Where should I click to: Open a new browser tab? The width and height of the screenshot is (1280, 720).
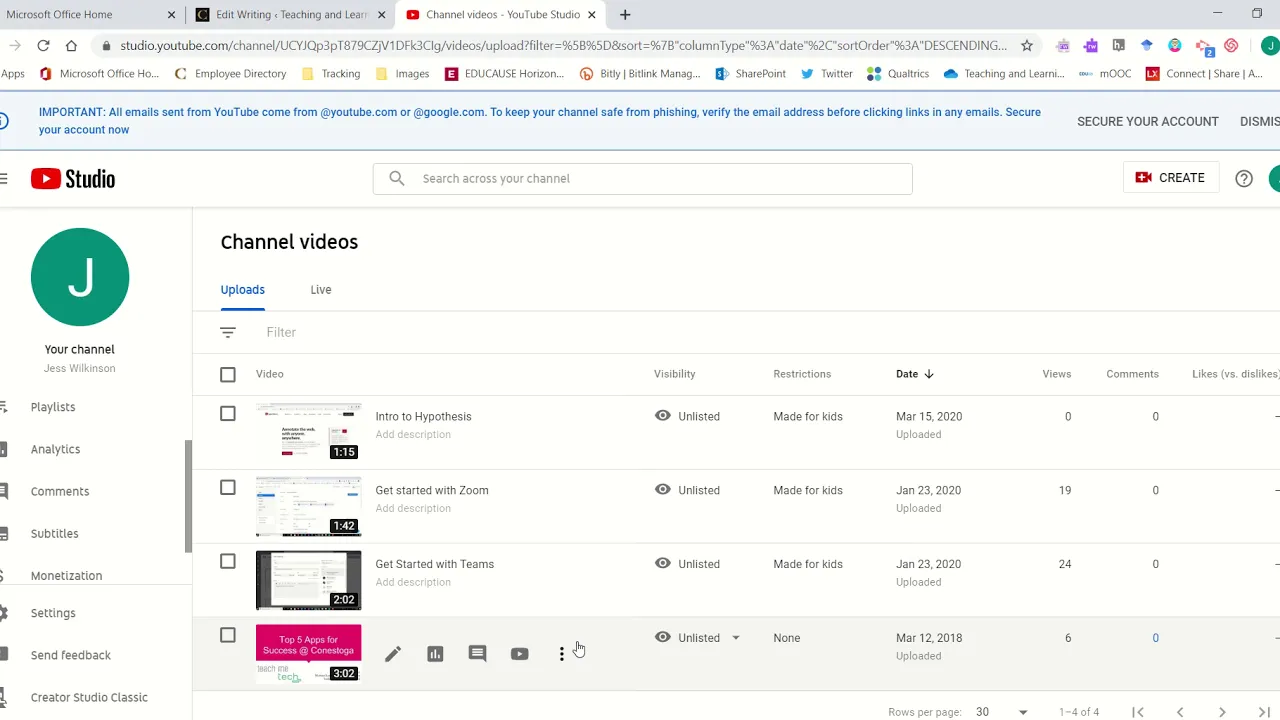click(625, 14)
